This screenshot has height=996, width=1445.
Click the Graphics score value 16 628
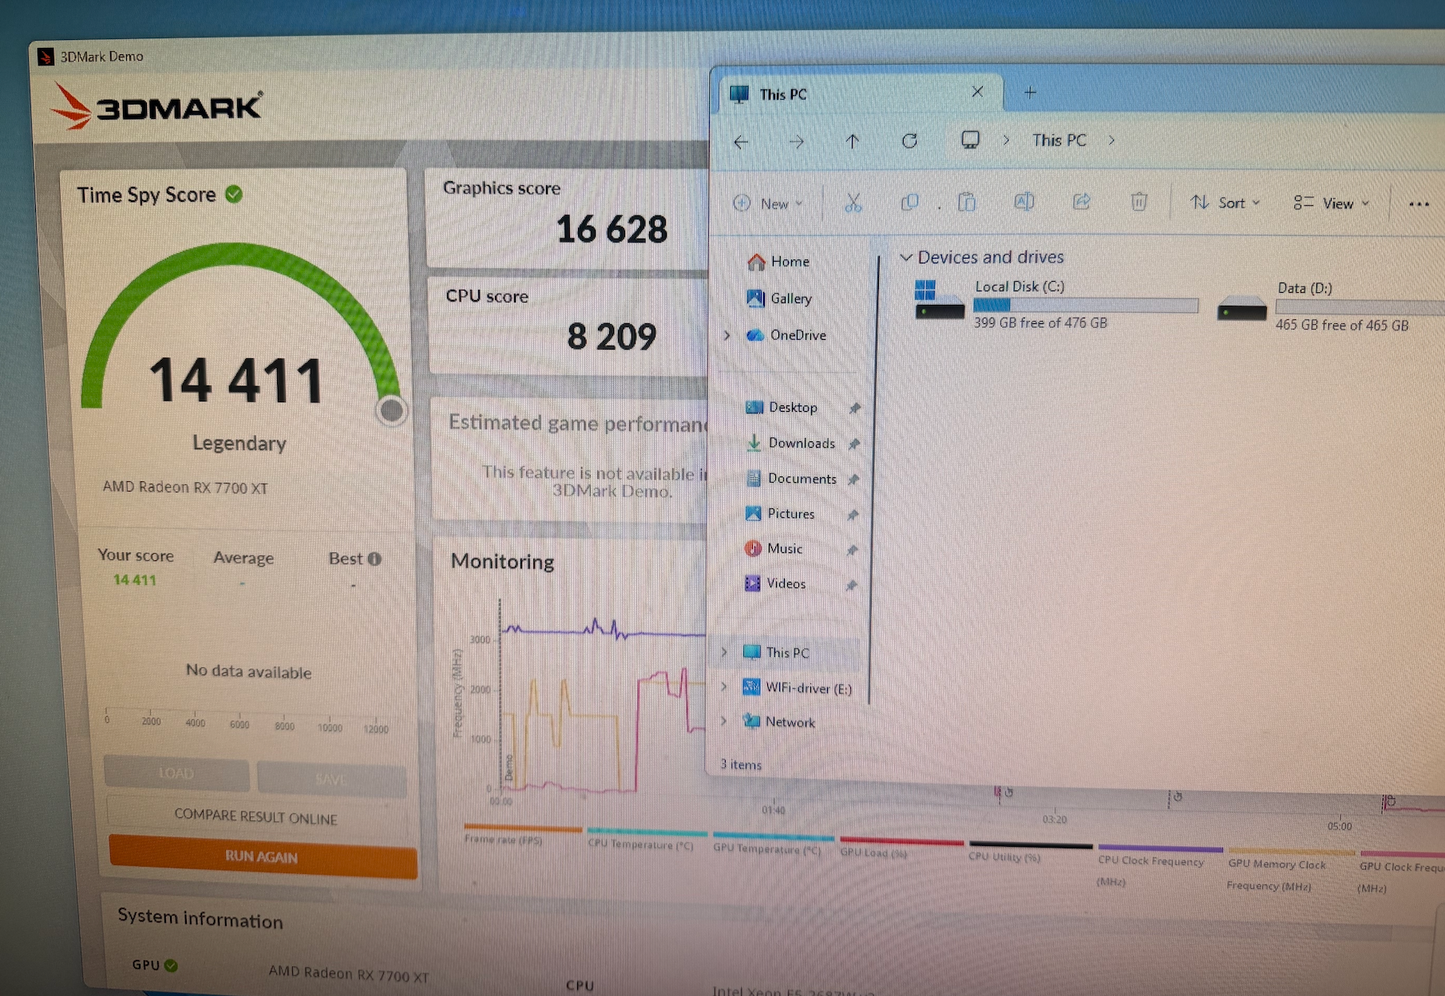(x=612, y=230)
